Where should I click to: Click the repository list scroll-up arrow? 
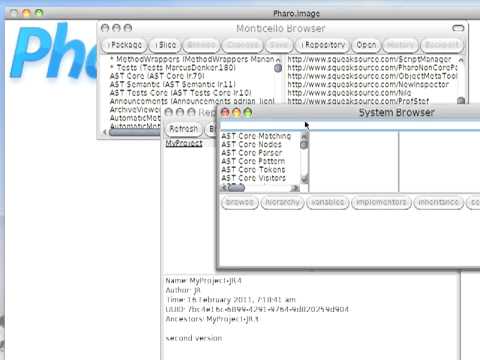click(461, 60)
